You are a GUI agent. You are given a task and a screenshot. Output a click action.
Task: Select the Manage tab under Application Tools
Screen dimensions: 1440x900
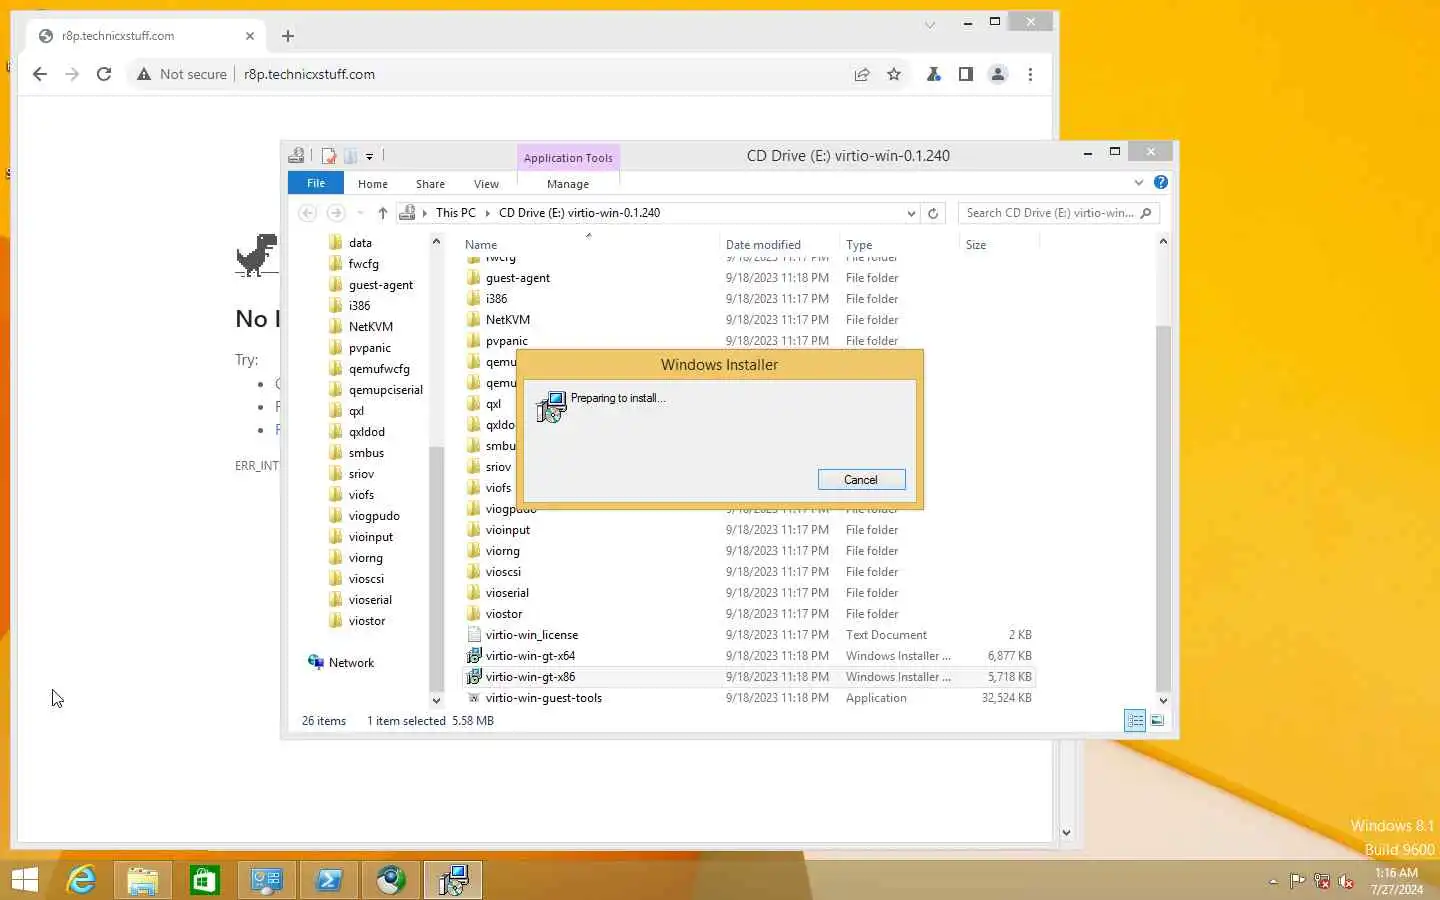(568, 184)
